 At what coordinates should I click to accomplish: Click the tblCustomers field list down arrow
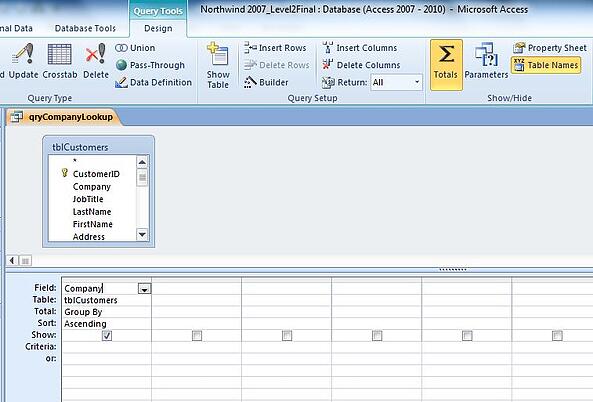142,234
